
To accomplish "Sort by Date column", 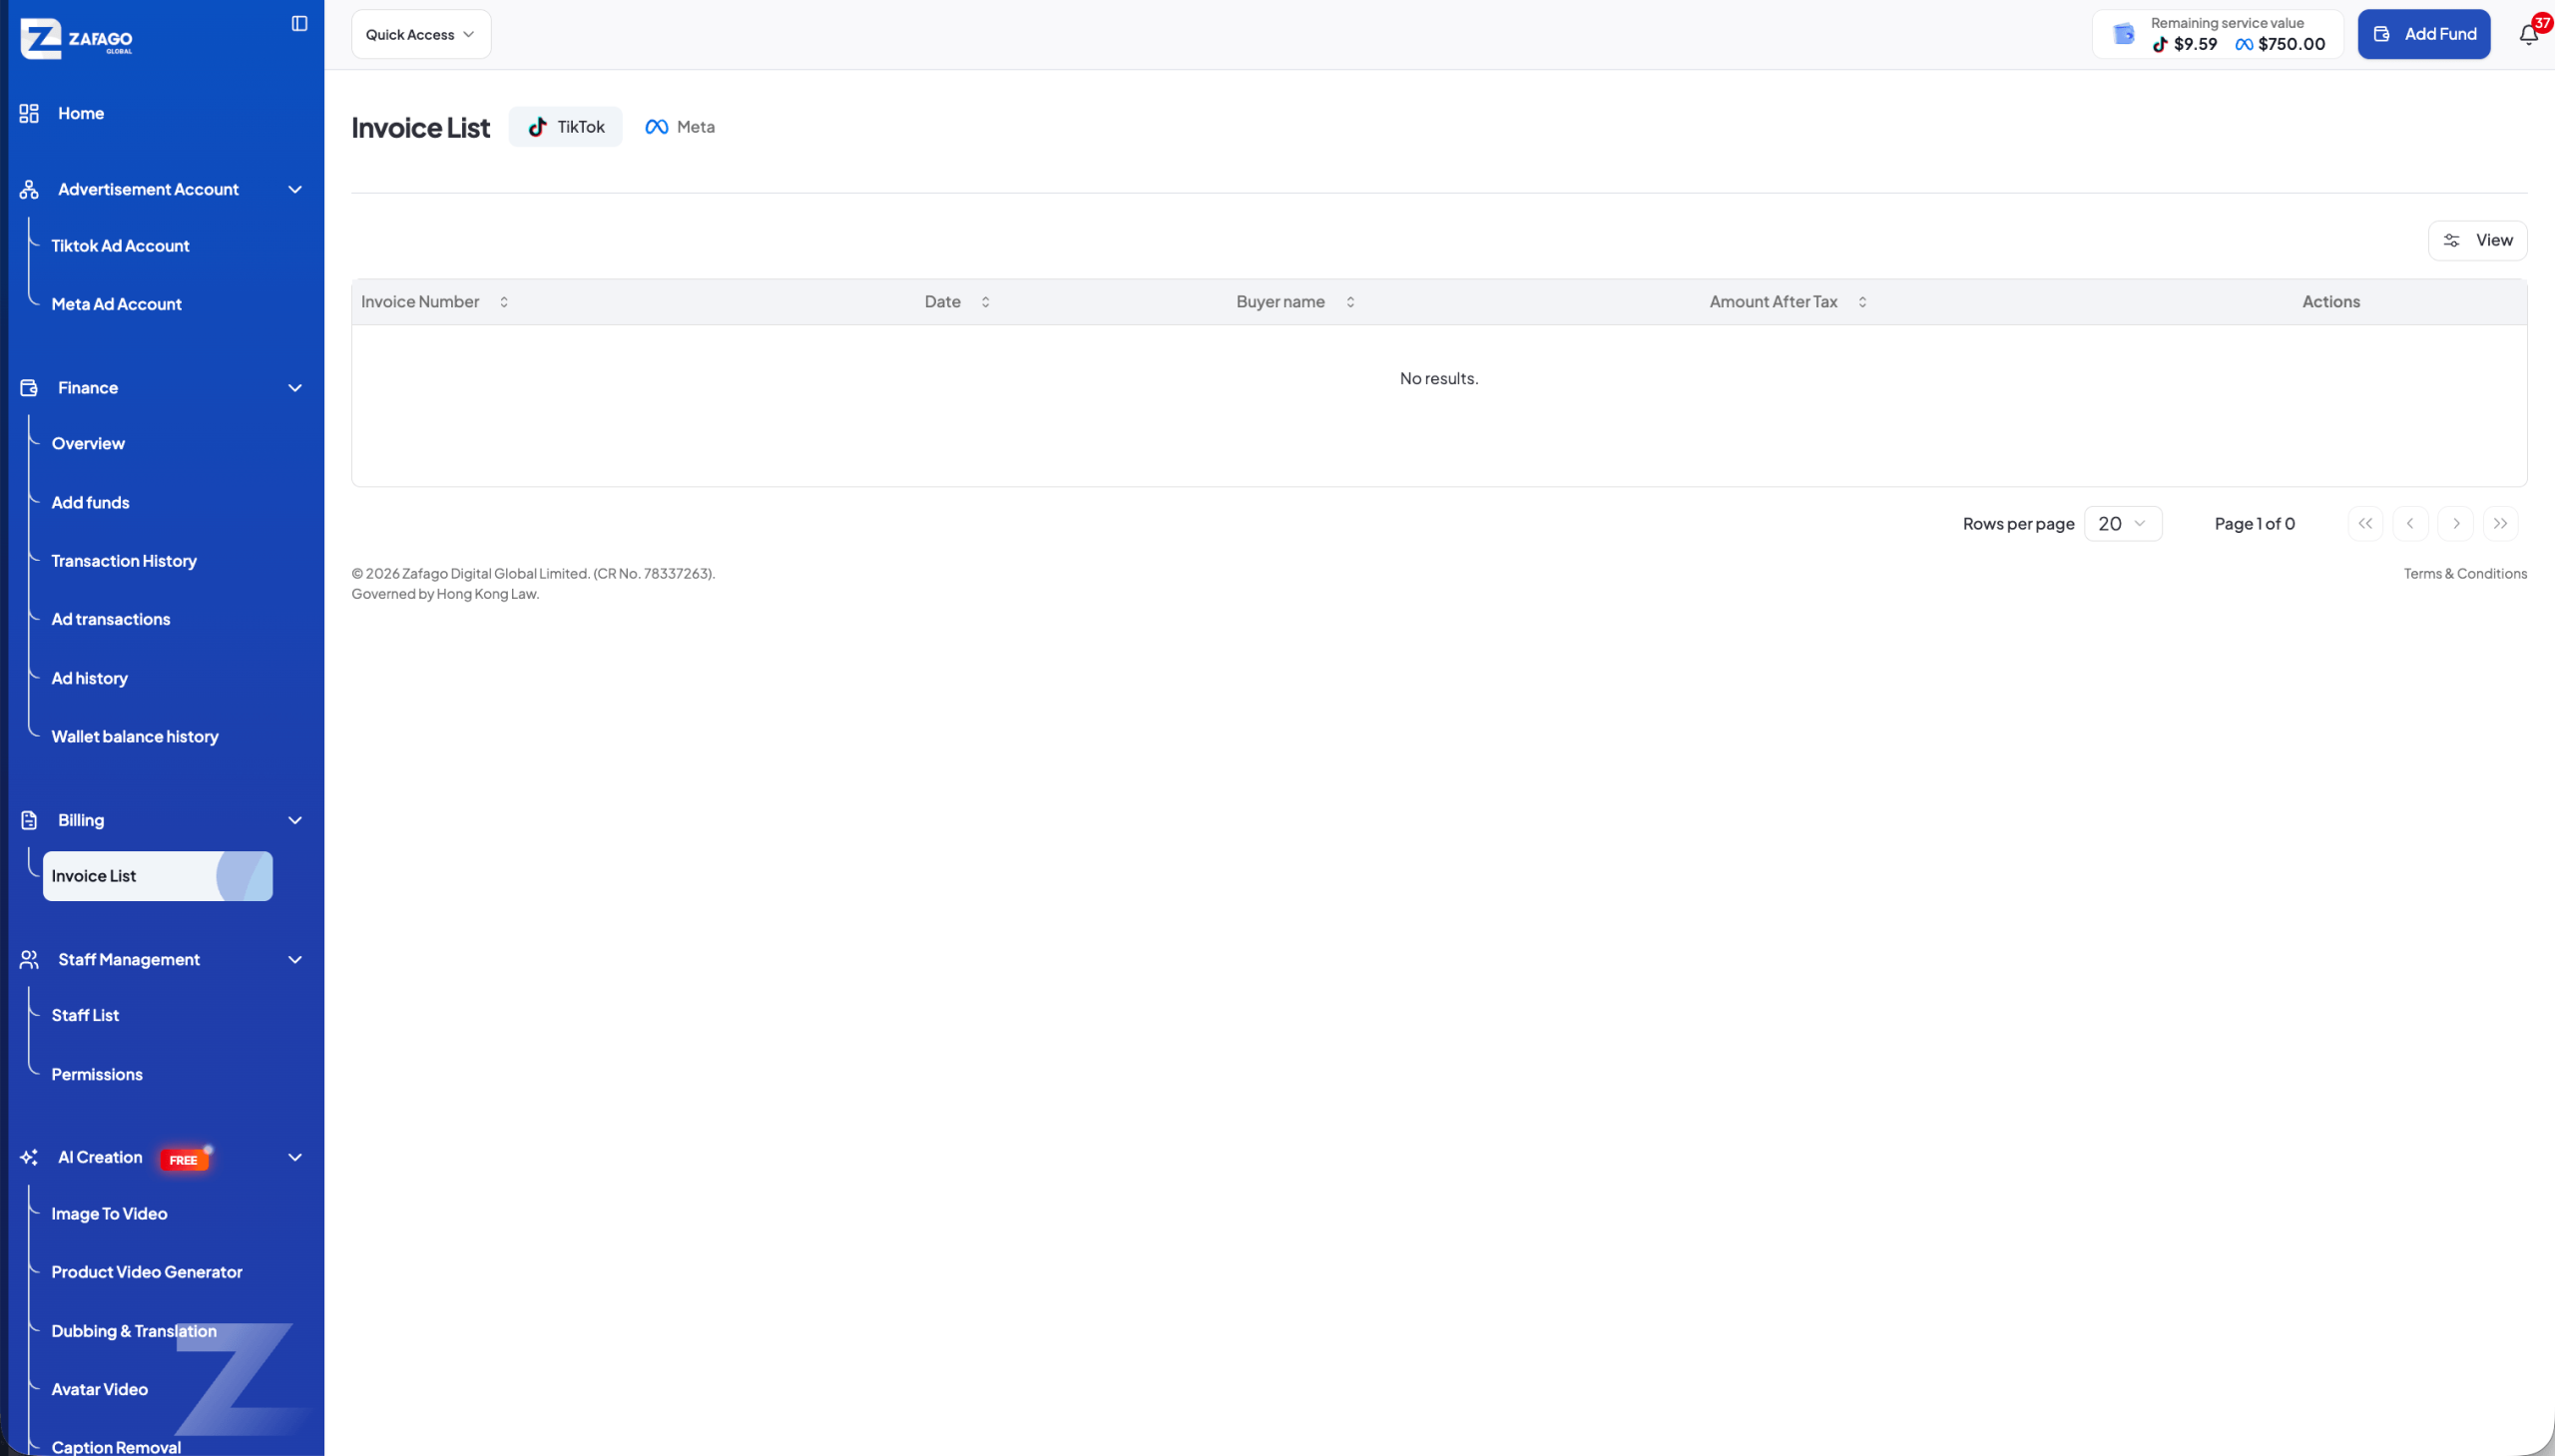I will [x=985, y=302].
